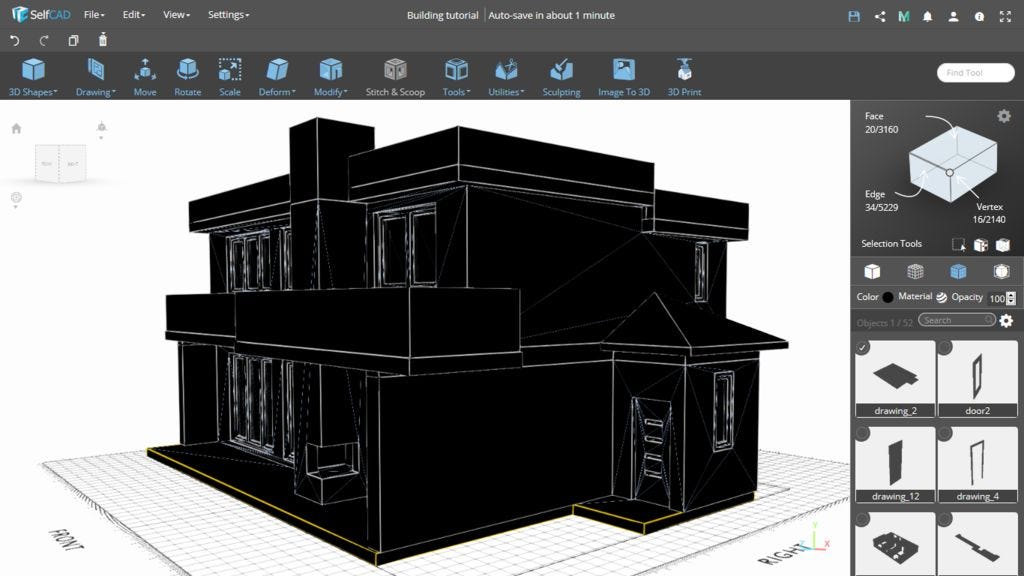Open the Scale tool

click(229, 75)
